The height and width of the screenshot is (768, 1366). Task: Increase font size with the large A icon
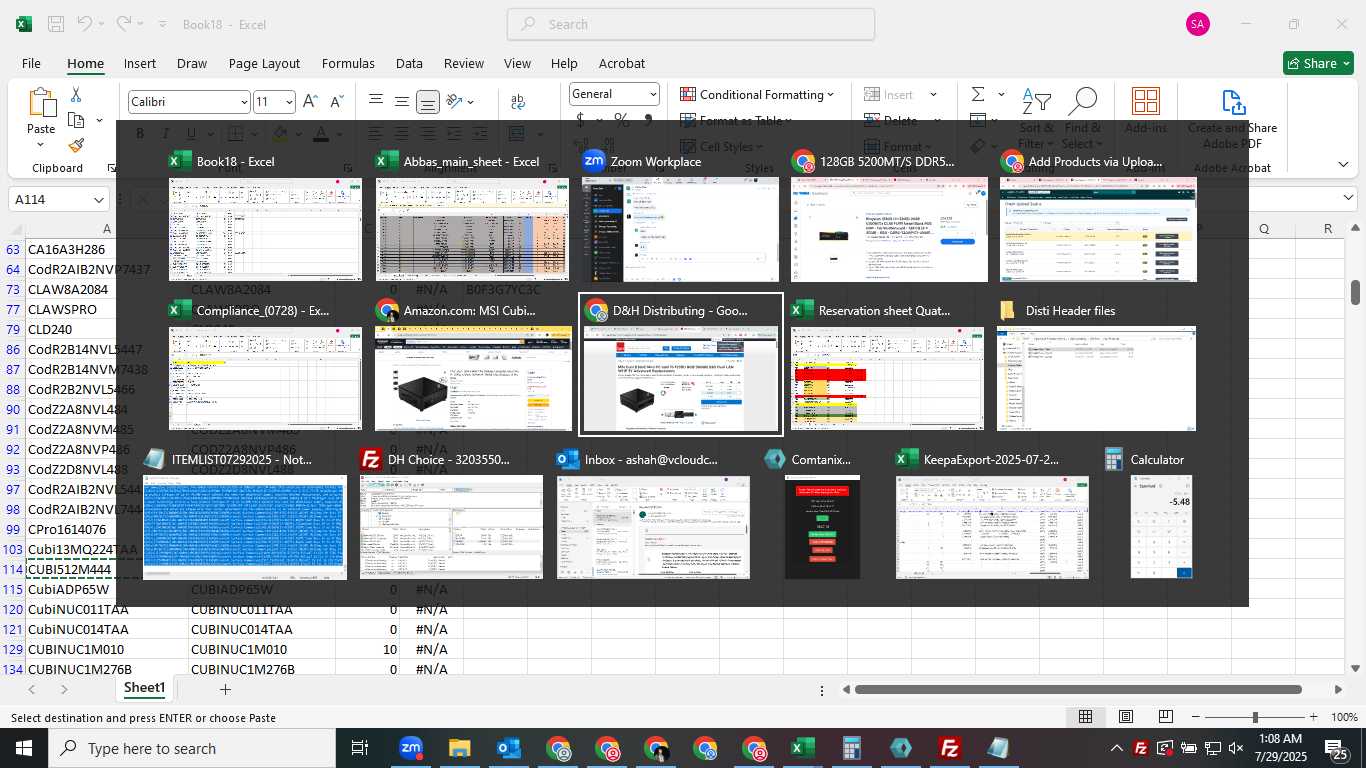pos(310,101)
